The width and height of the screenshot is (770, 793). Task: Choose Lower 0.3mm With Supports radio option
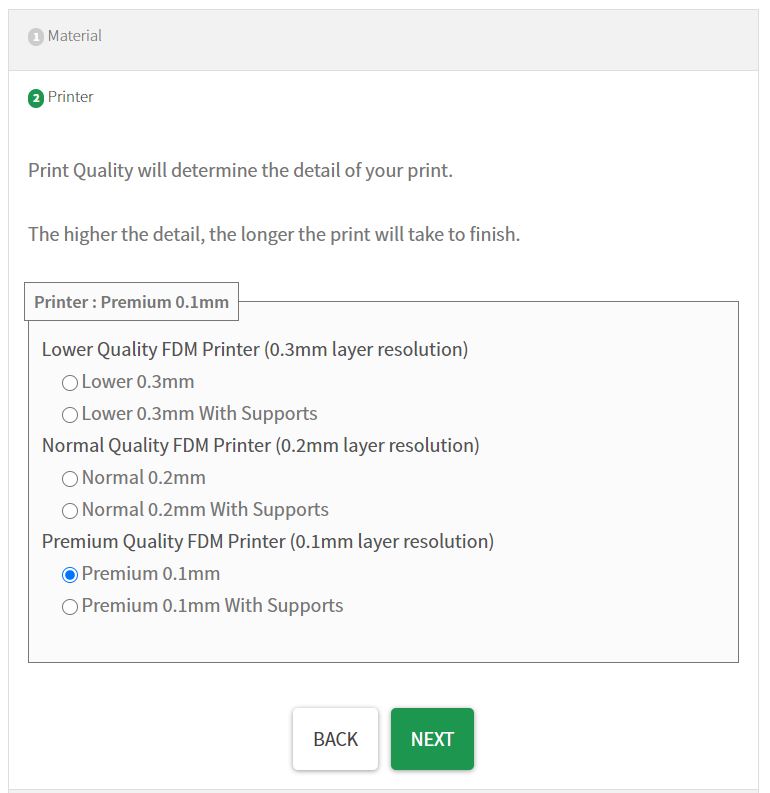[70, 414]
